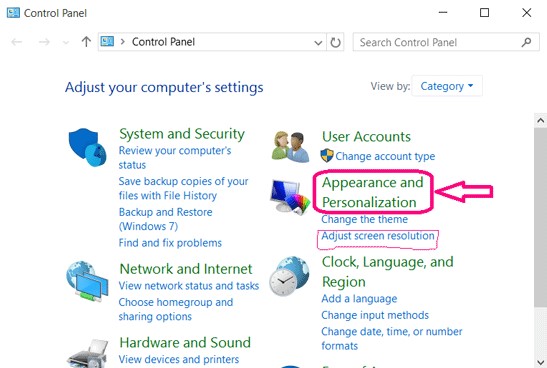Open Clock, Language, and Region category
The image size is (547, 368).
point(388,272)
